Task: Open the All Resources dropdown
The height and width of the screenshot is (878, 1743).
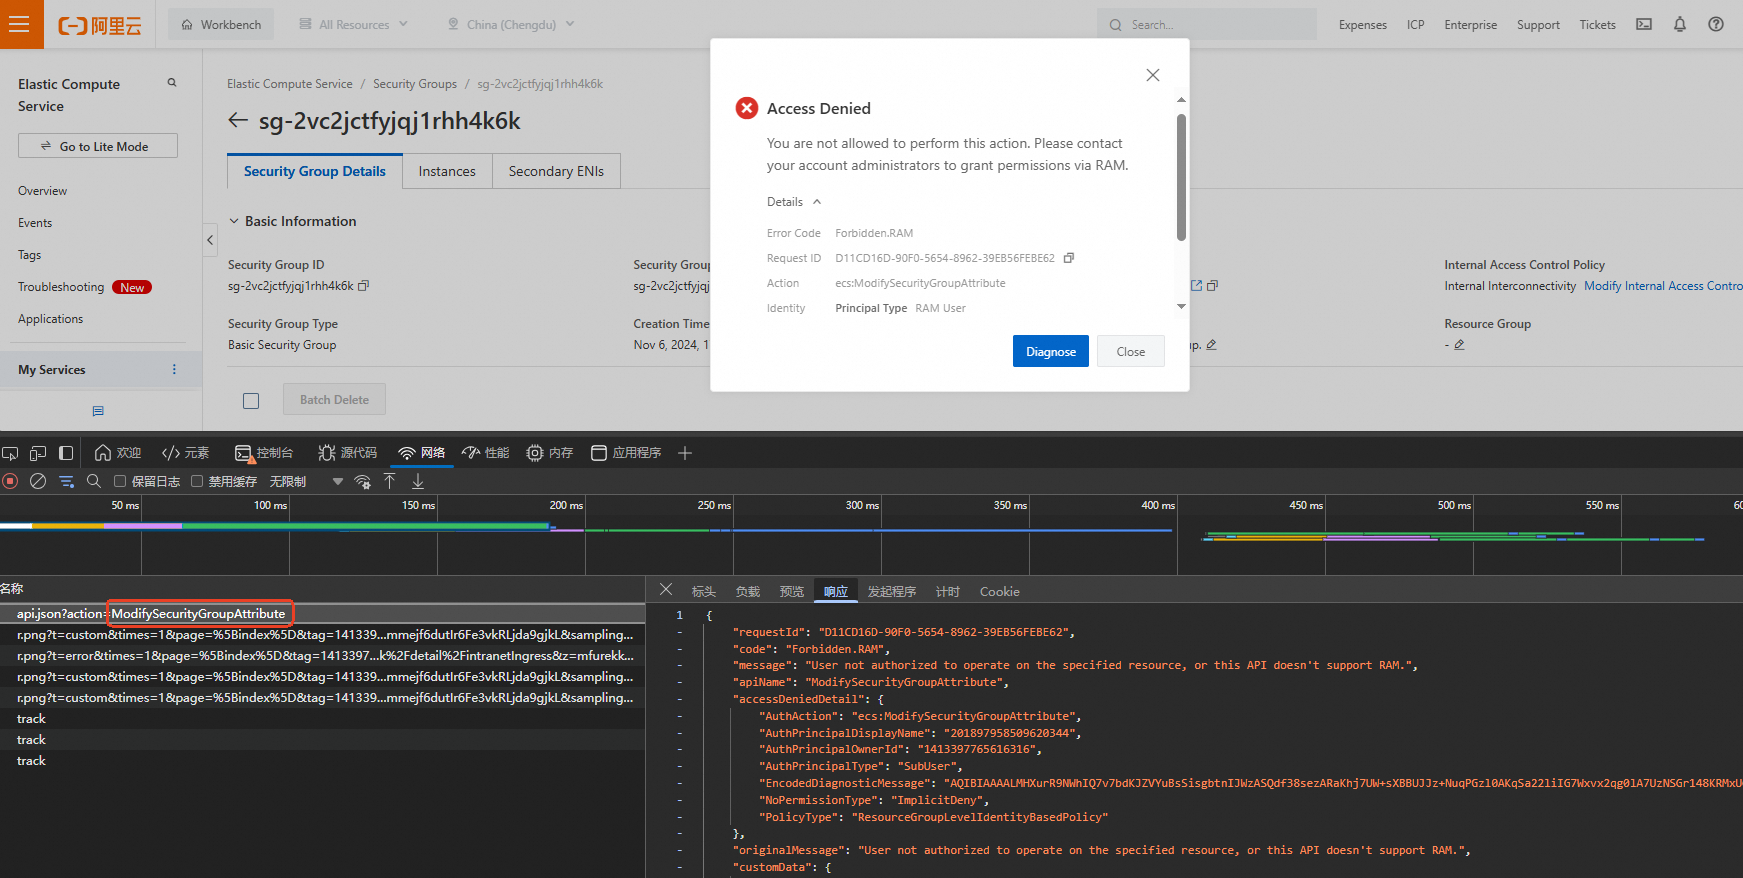Action: [354, 24]
